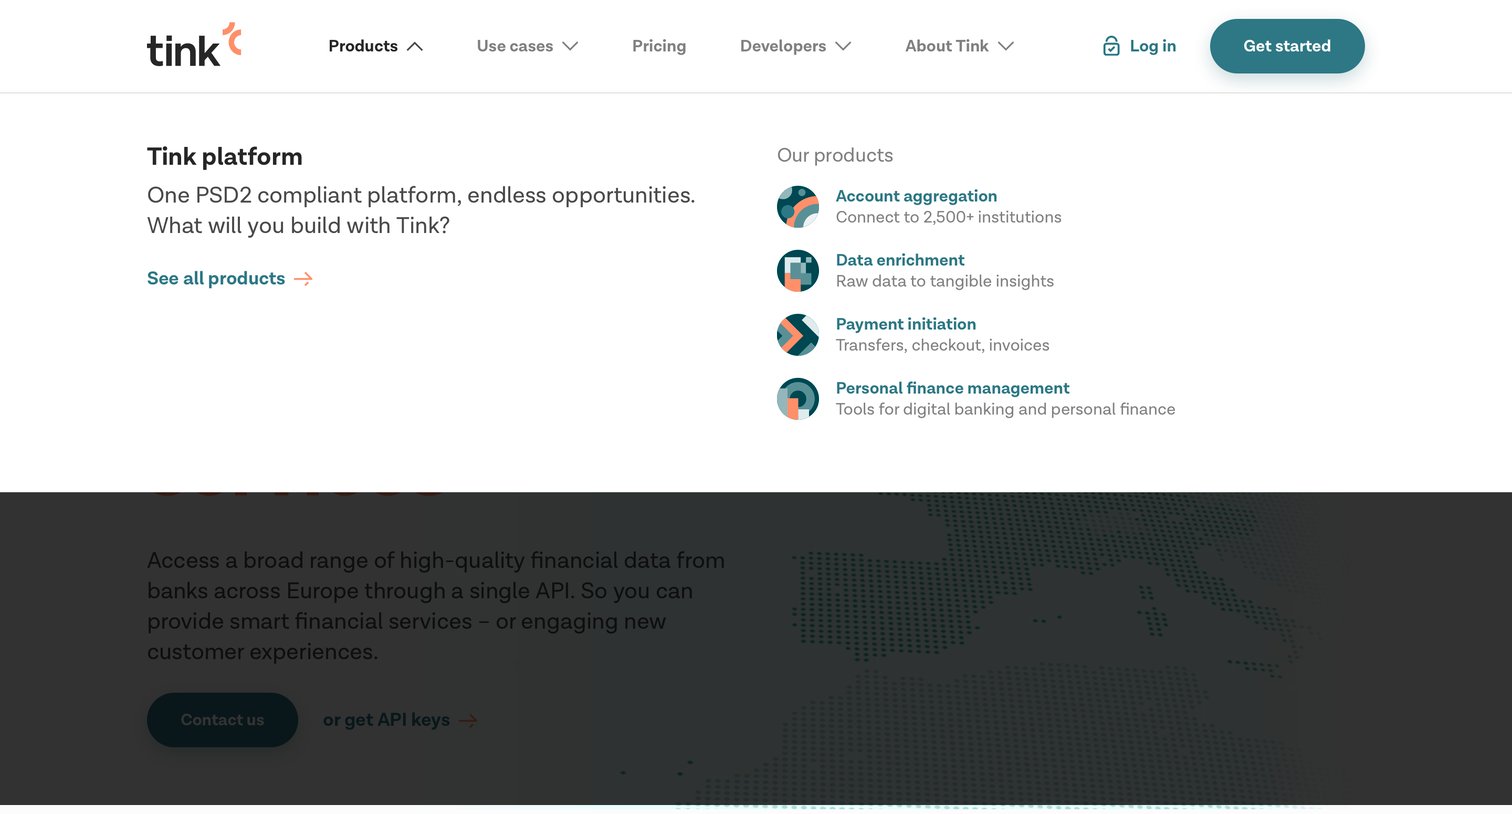The image size is (1512, 814).
Task: Open the About Tink dropdown
Action: (x=959, y=46)
